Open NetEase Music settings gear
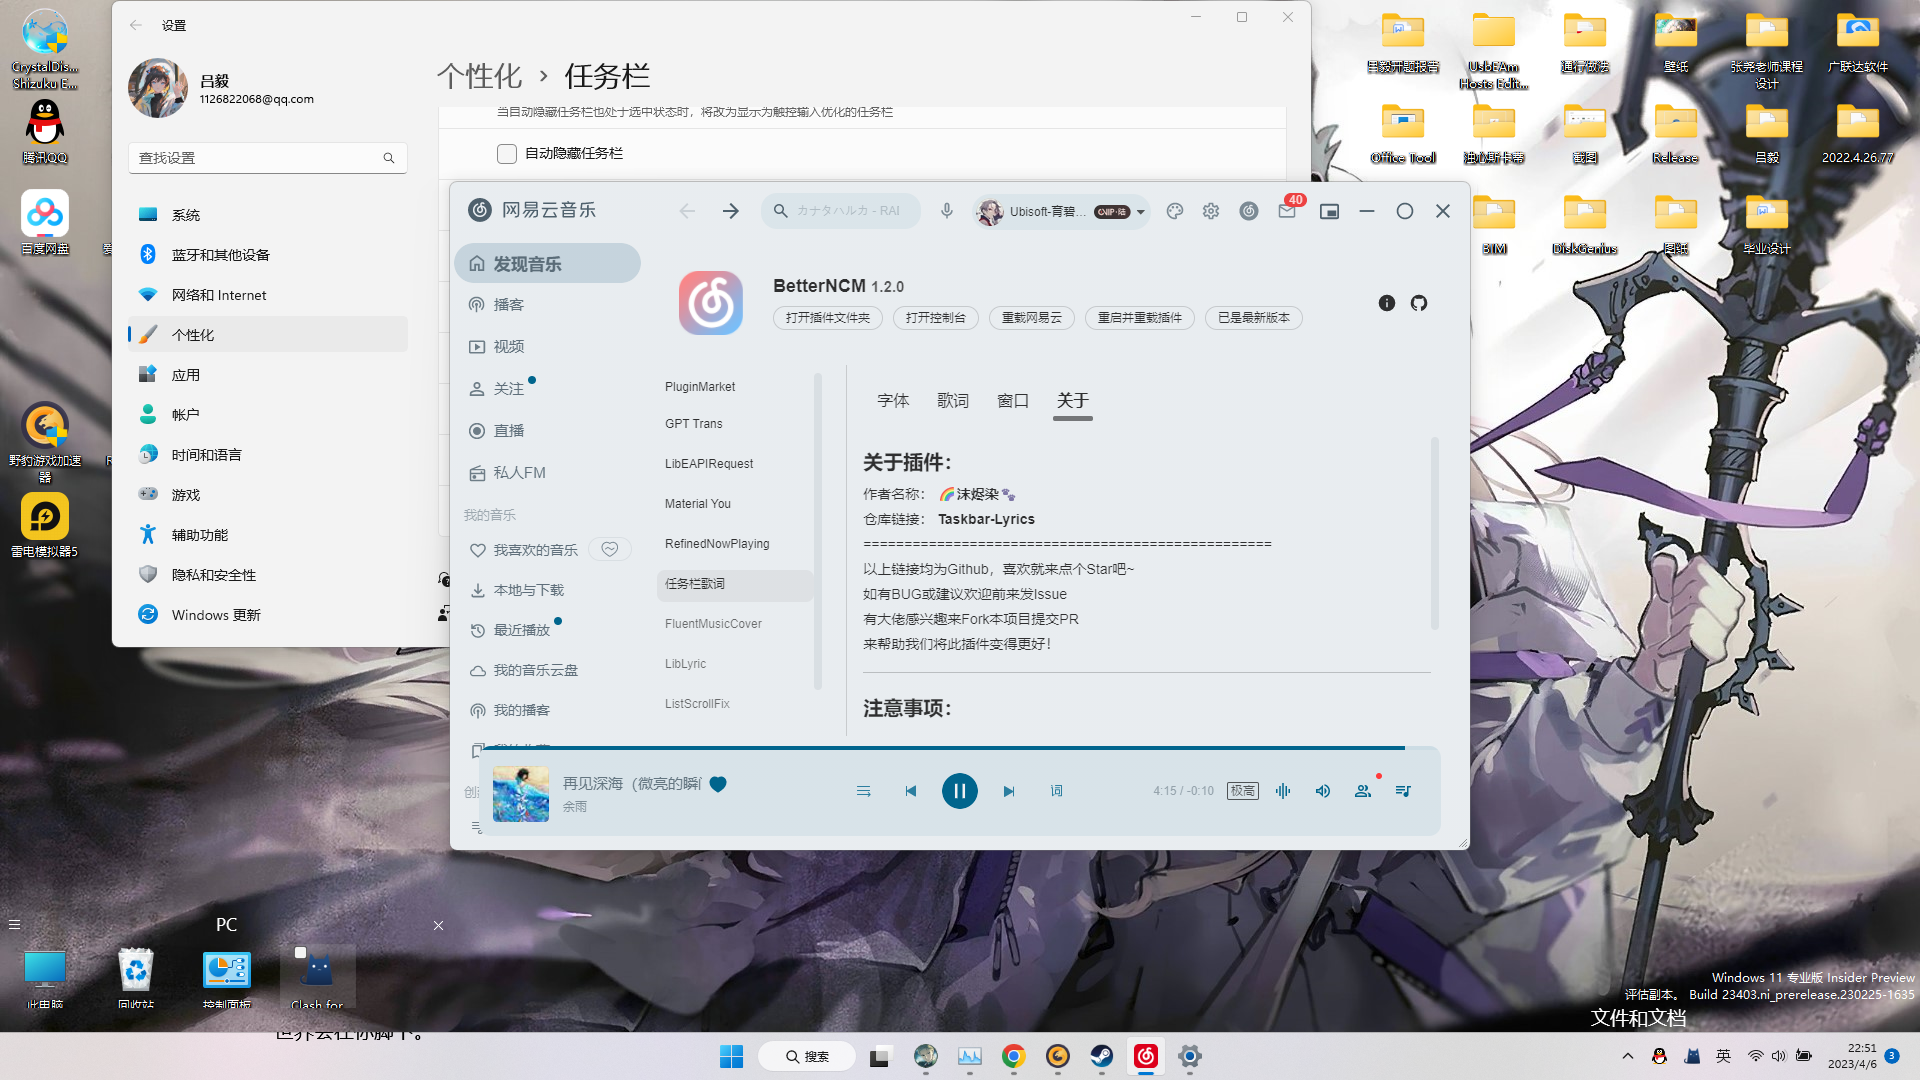Viewport: 1920px width, 1080px height. point(1210,211)
